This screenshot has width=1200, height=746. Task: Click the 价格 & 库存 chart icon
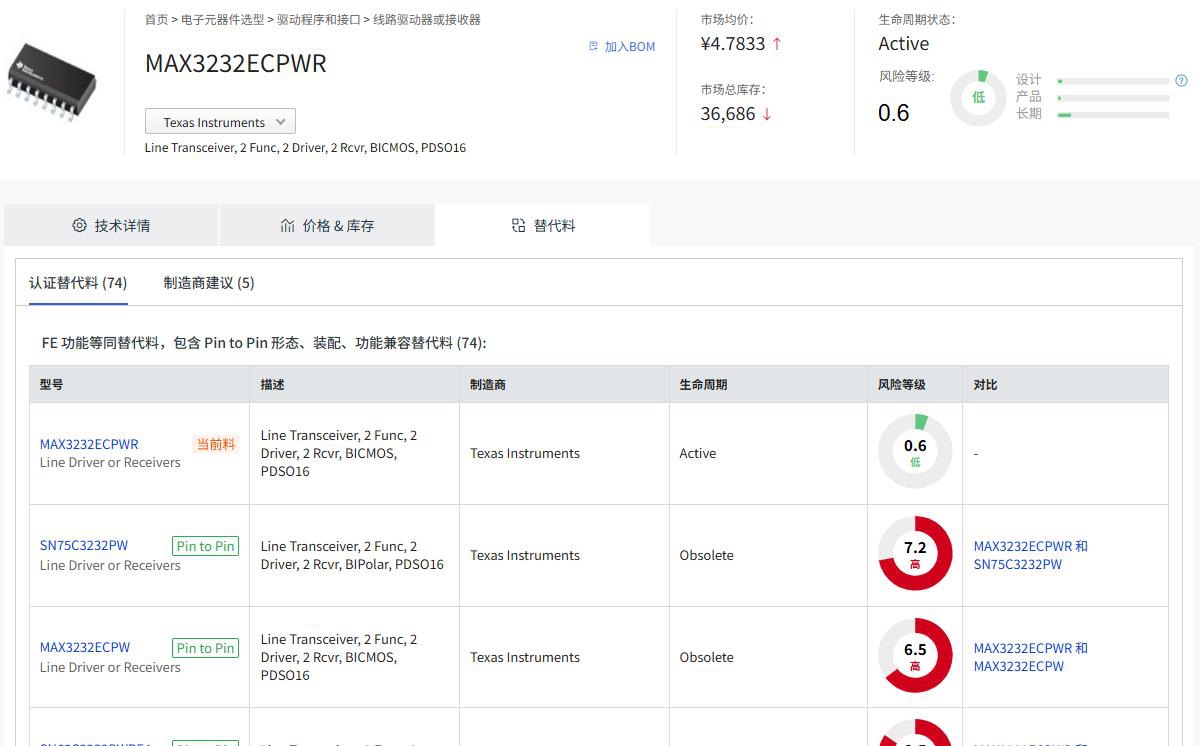pyautogui.click(x=288, y=225)
